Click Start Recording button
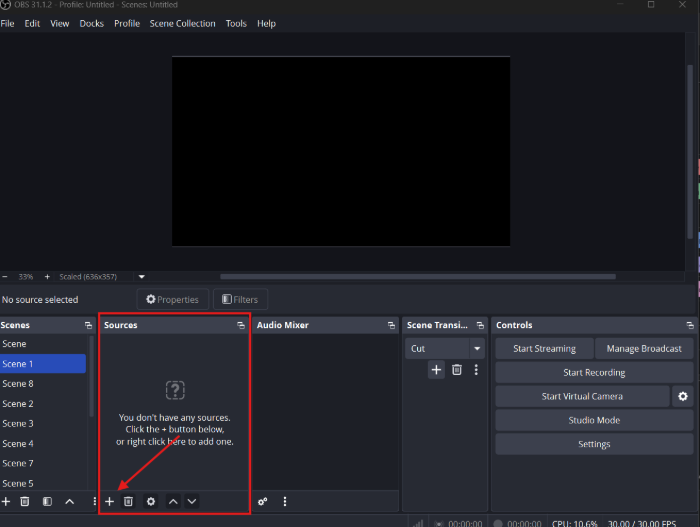 pos(594,372)
